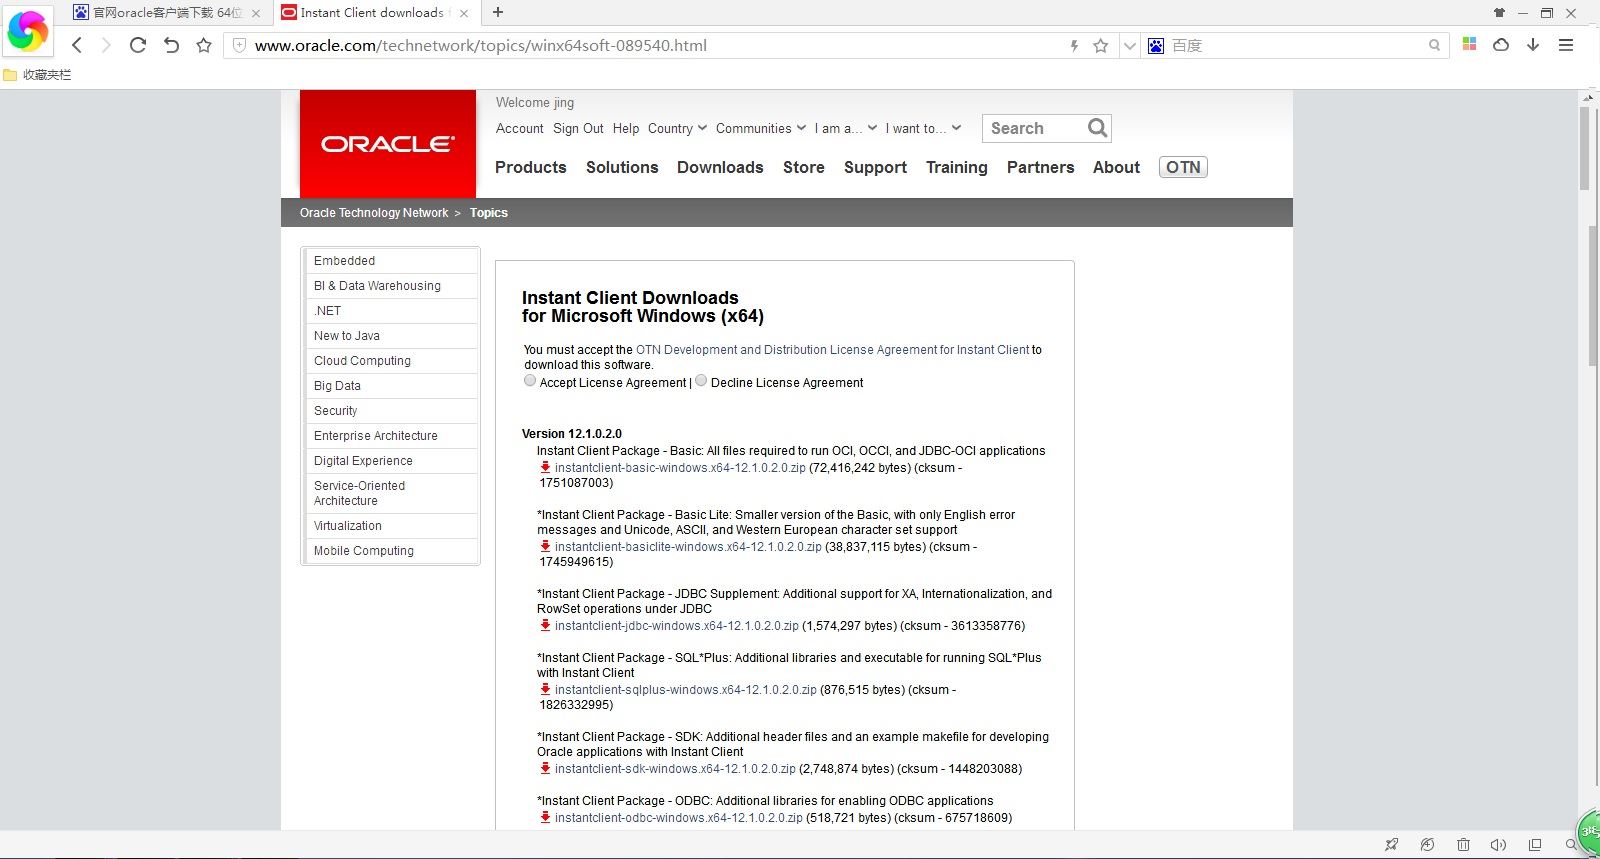Image resolution: width=1600 pixels, height=859 pixels.
Task: Expand the 'I want to...' dropdown
Action: 923,128
